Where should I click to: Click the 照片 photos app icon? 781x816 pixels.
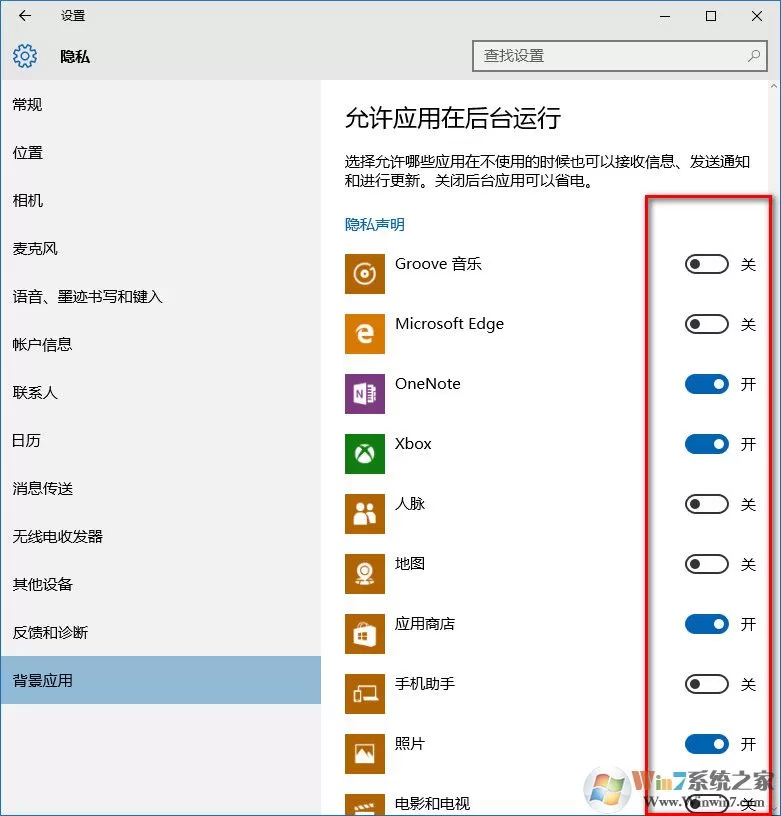pos(365,754)
